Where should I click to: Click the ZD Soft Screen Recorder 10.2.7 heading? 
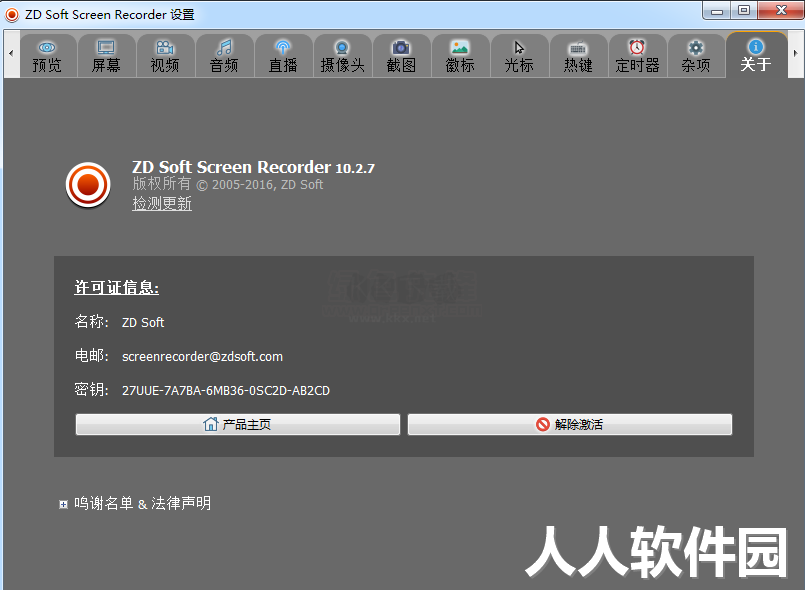point(254,167)
